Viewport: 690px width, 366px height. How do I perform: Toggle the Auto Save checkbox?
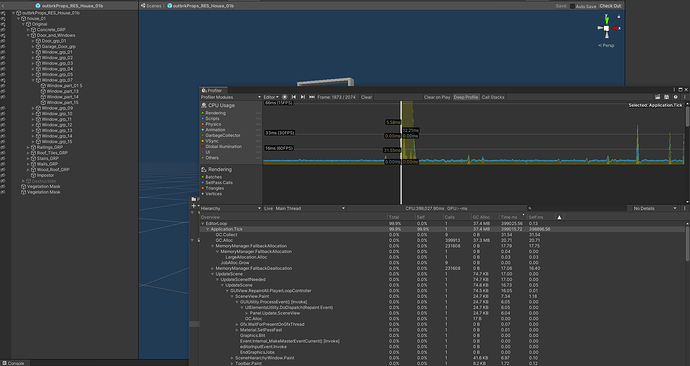pos(573,6)
